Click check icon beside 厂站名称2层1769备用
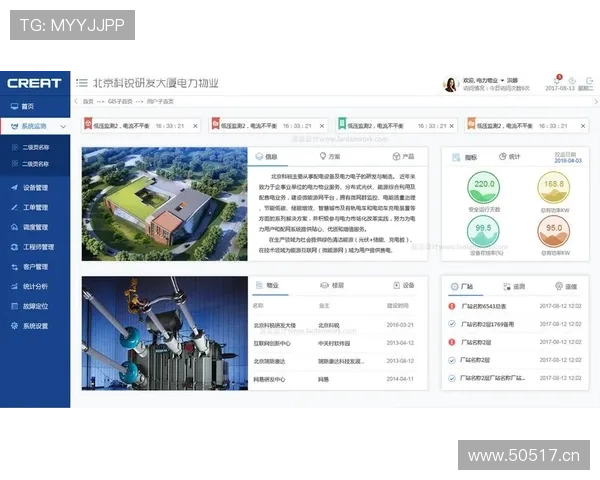The height and width of the screenshot is (480, 600). pyautogui.click(x=452, y=324)
